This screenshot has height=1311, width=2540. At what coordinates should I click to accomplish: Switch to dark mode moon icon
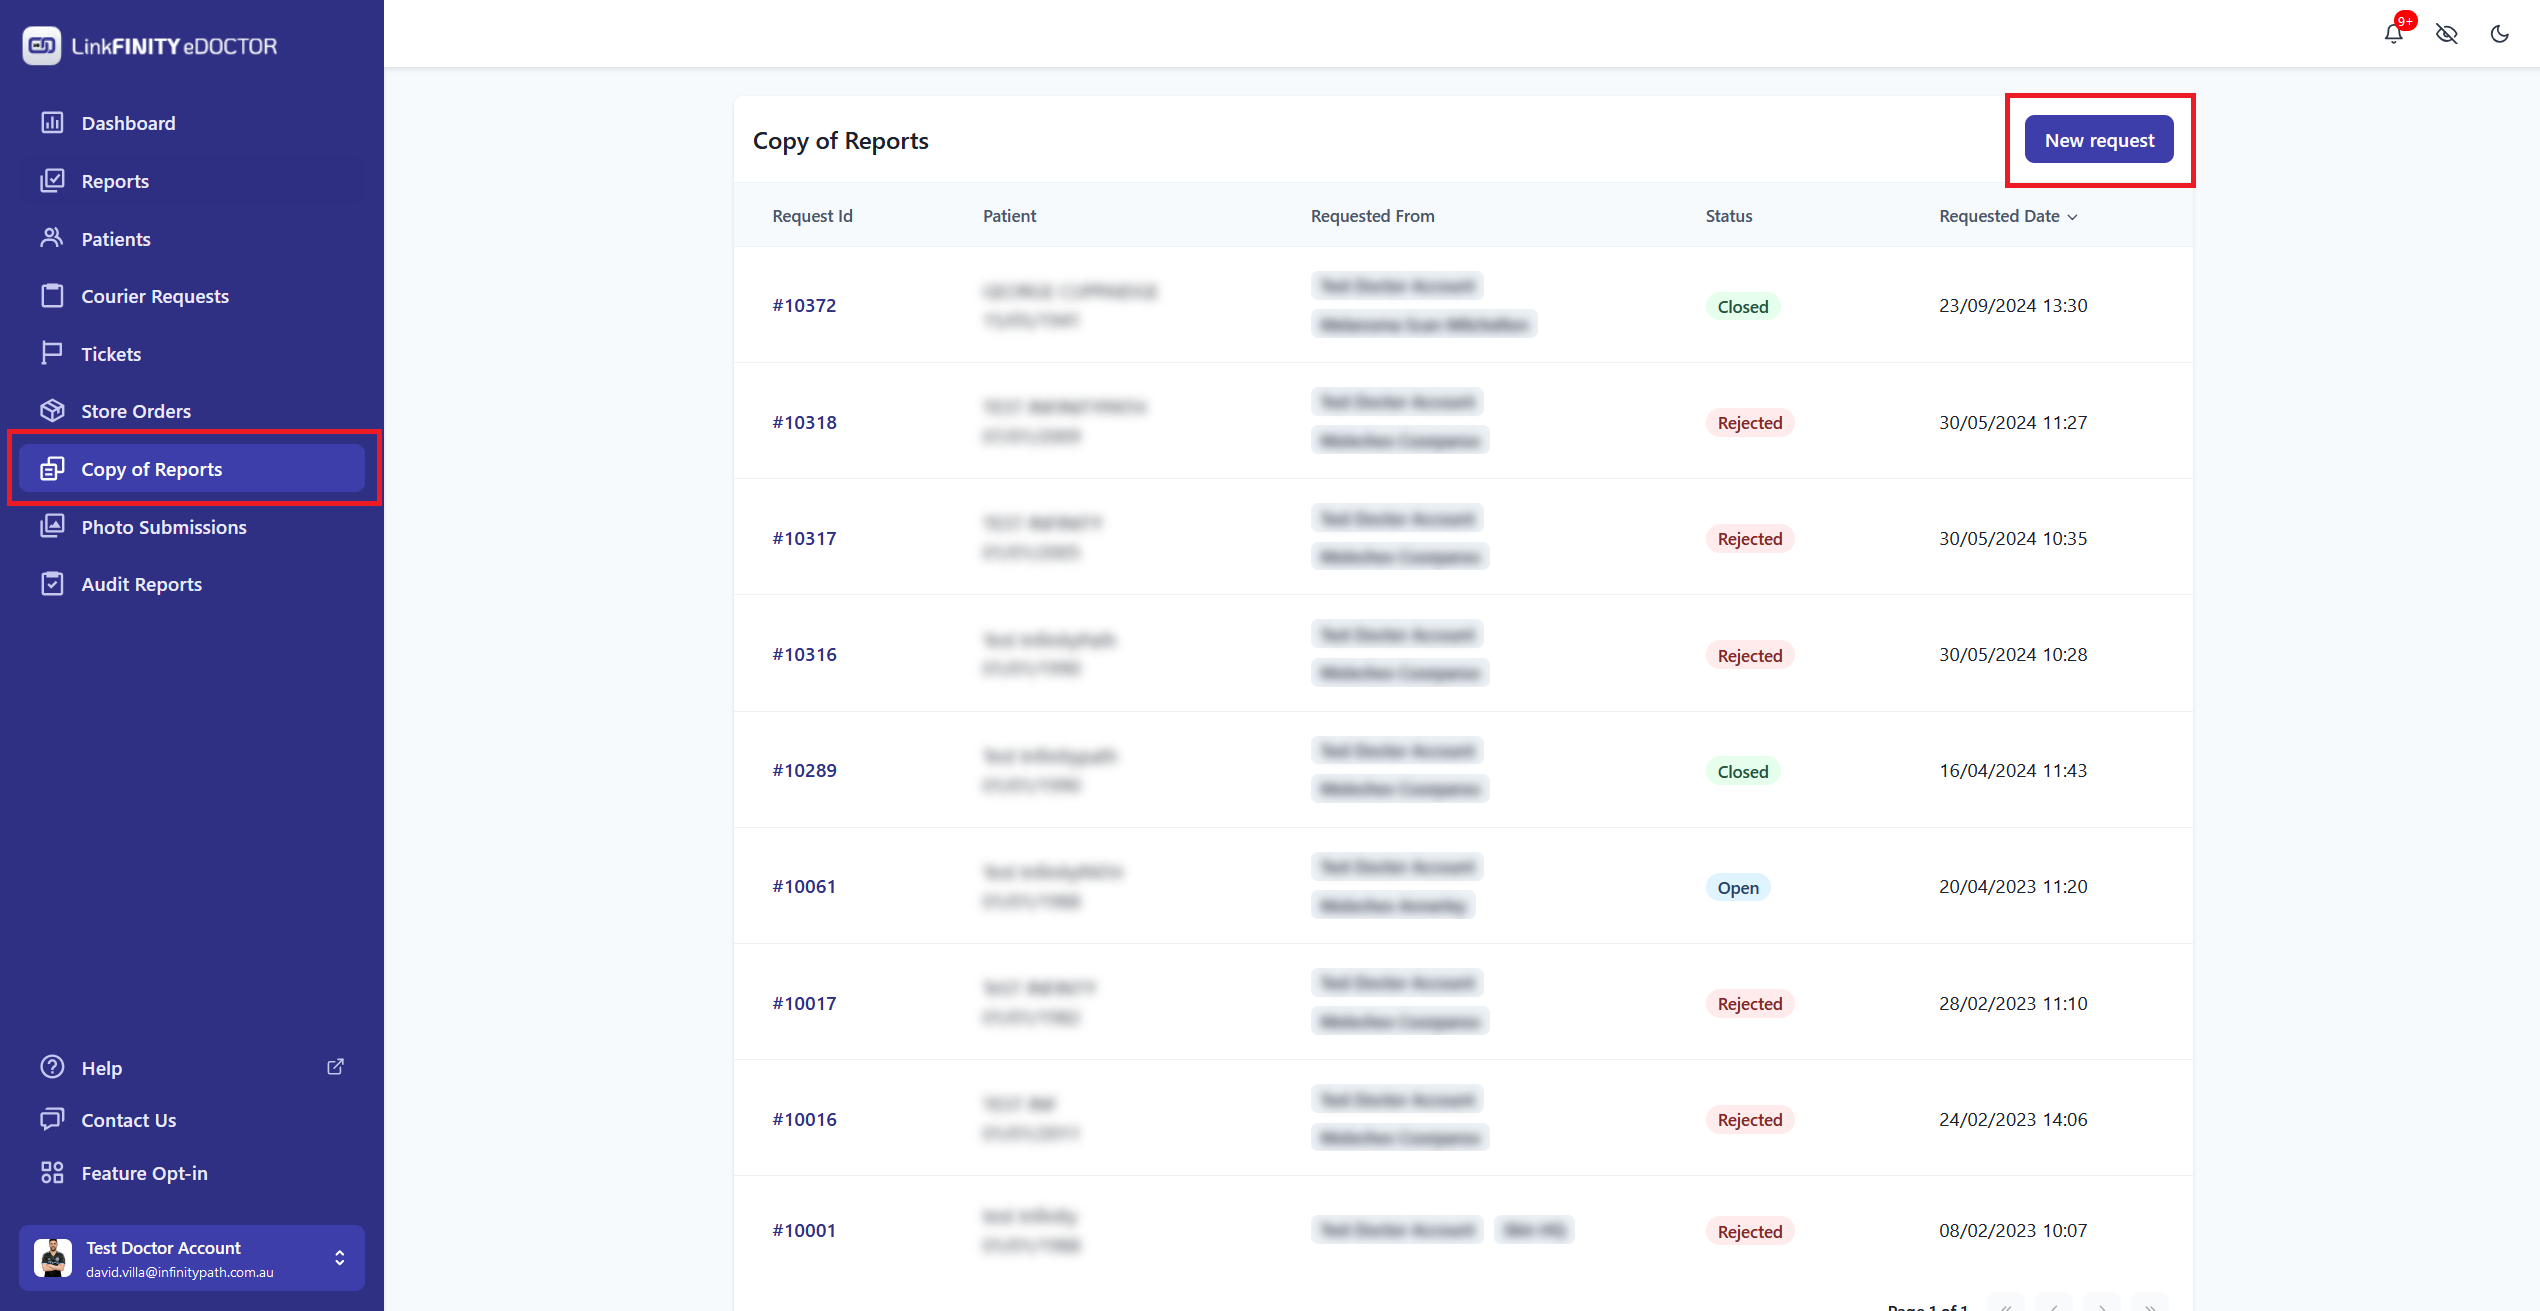(x=2499, y=34)
